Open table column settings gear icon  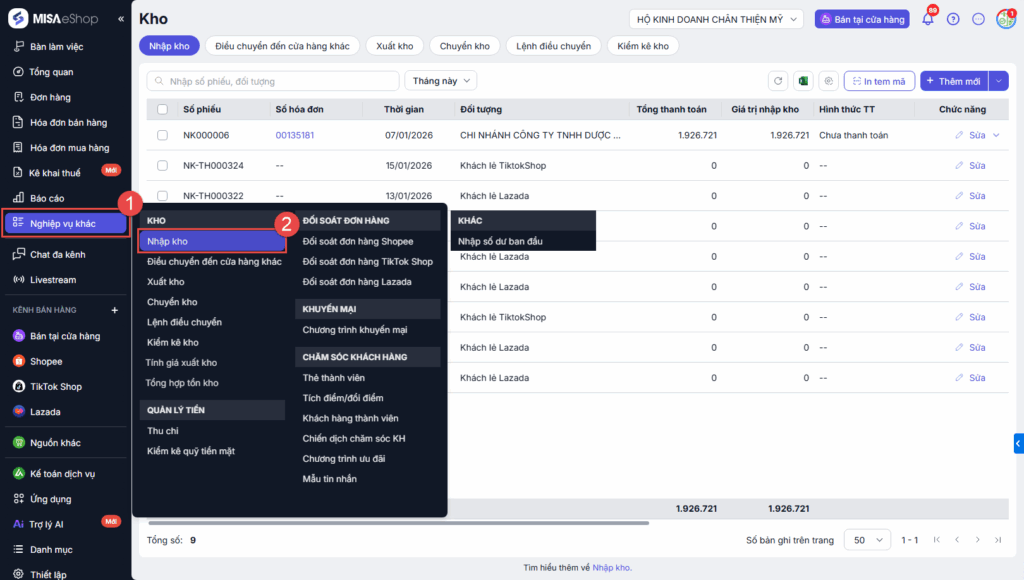click(829, 81)
